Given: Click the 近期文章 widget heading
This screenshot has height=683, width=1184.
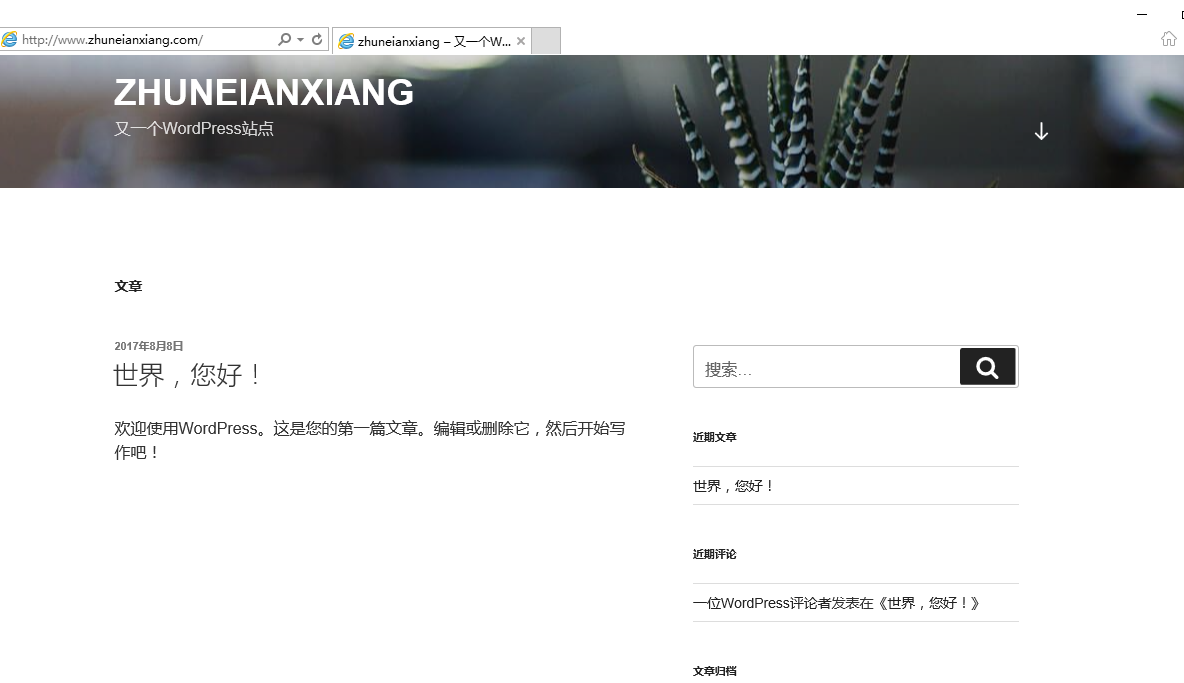Looking at the screenshot, I should 714,437.
